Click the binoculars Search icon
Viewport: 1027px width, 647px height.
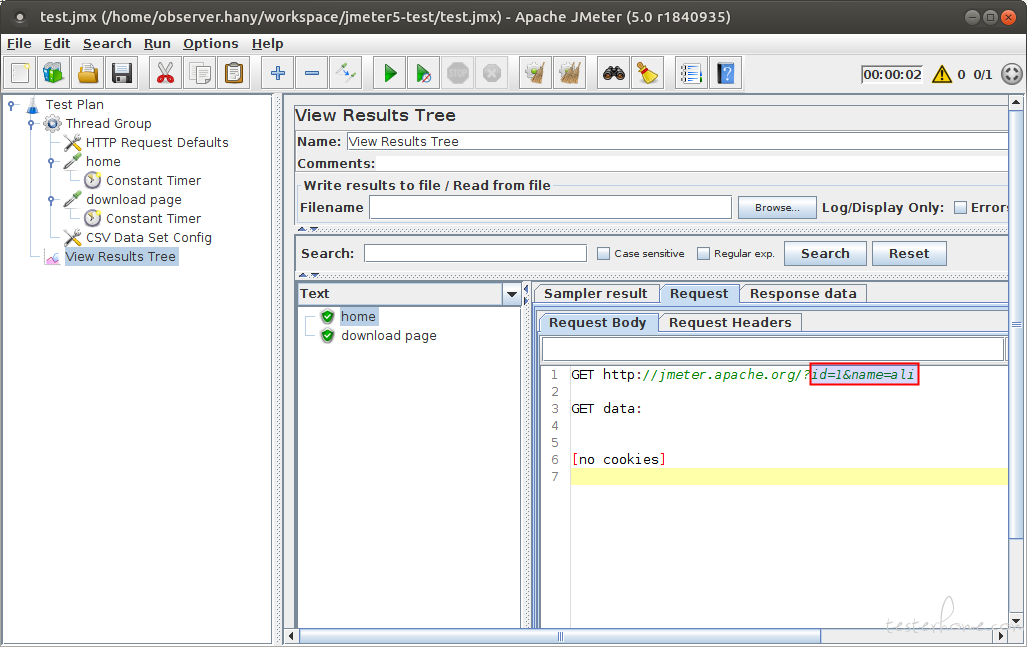coord(614,73)
